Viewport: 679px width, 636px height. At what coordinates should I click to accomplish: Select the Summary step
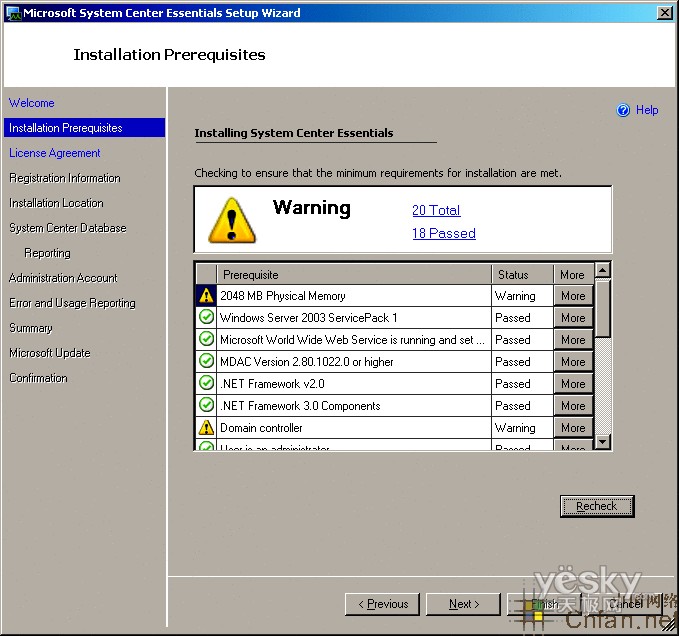[x=31, y=328]
